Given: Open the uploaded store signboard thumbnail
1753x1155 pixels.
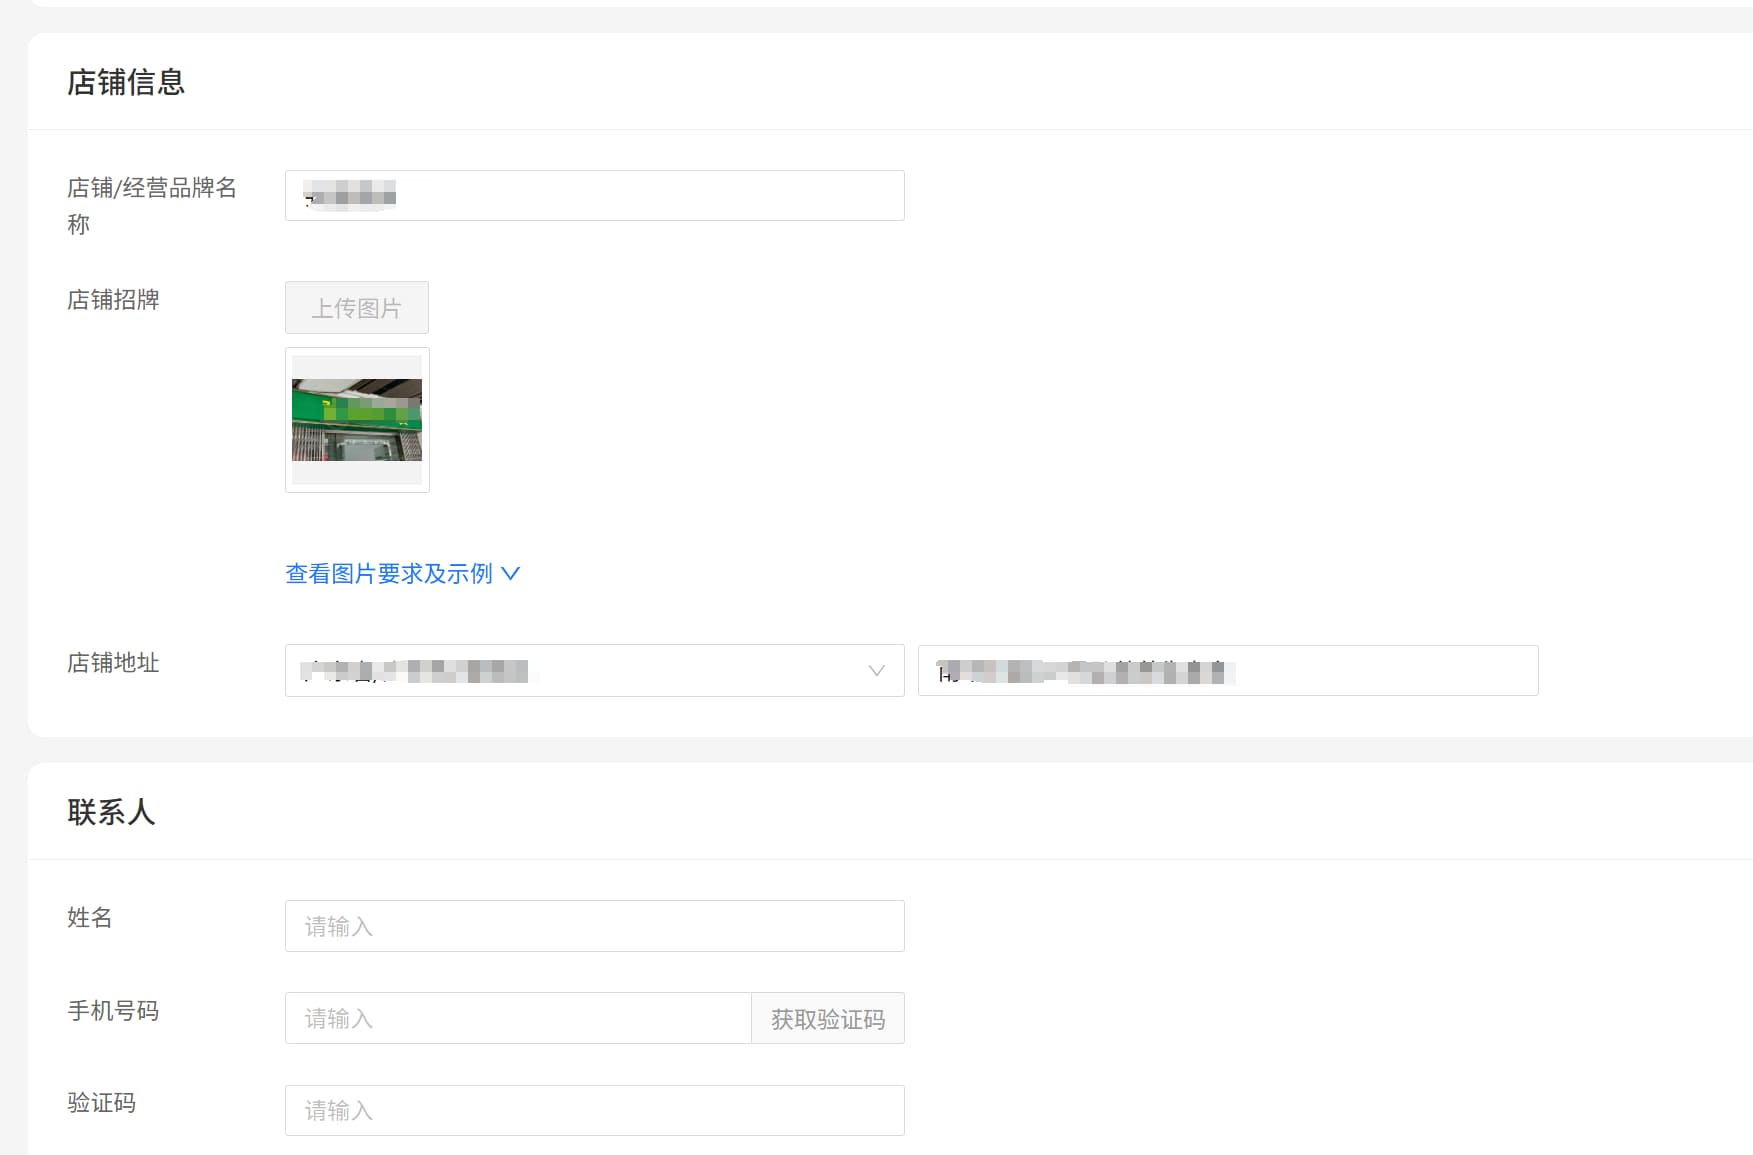Looking at the screenshot, I should pyautogui.click(x=357, y=420).
